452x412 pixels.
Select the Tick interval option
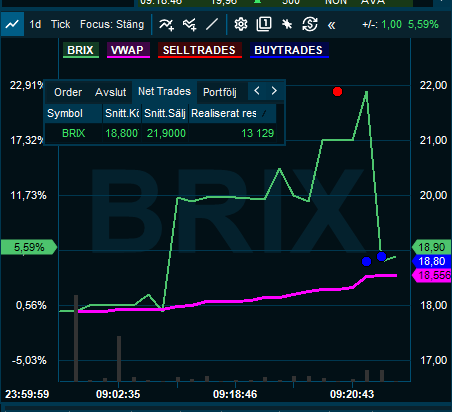60,24
